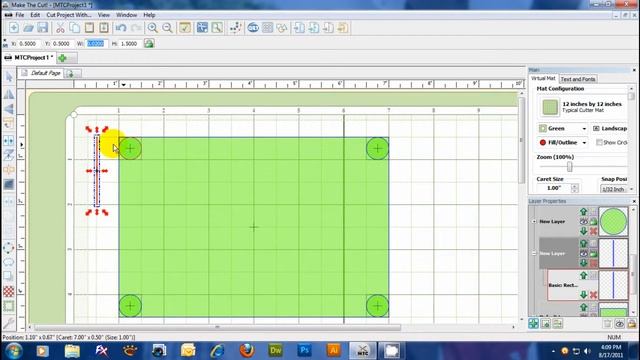Image resolution: width=640 pixels, height=360 pixels.
Task: Toggle visibility eye for selected New Layer
Action: coord(584,253)
